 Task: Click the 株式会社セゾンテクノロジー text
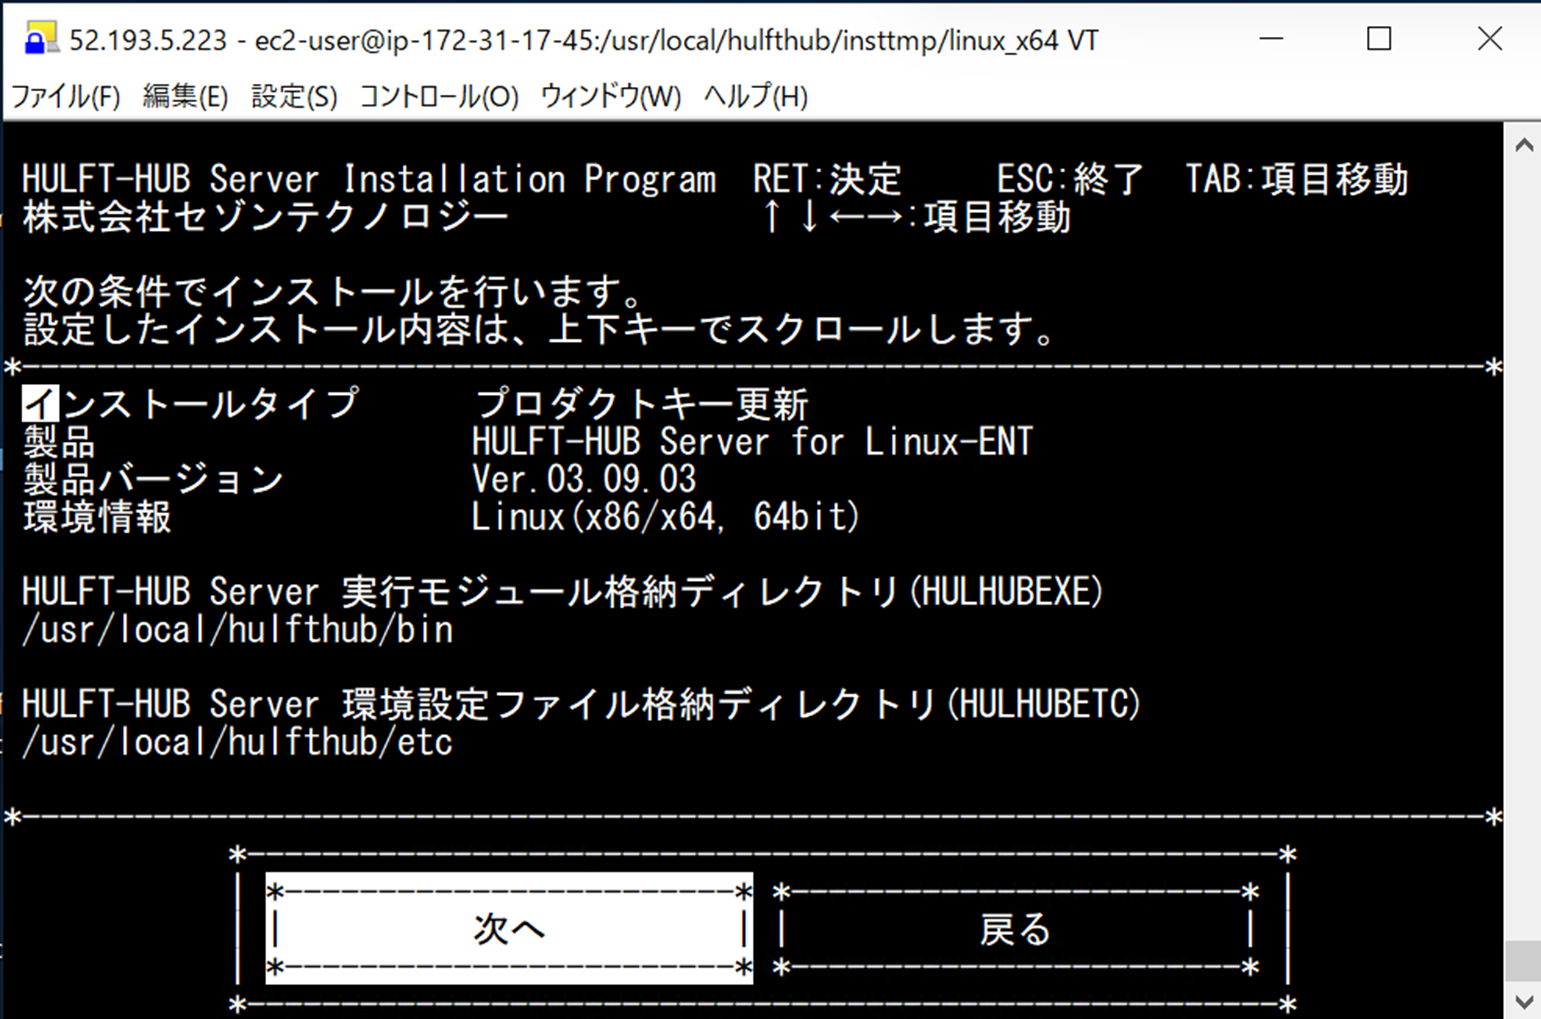(266, 217)
